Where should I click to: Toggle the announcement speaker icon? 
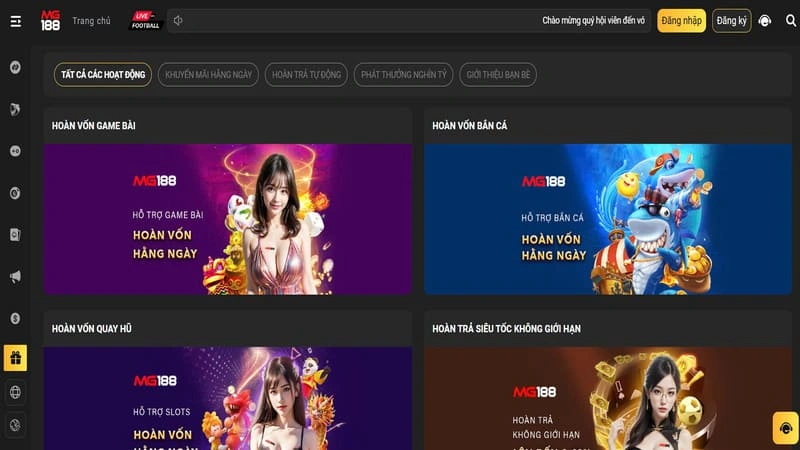(178, 21)
